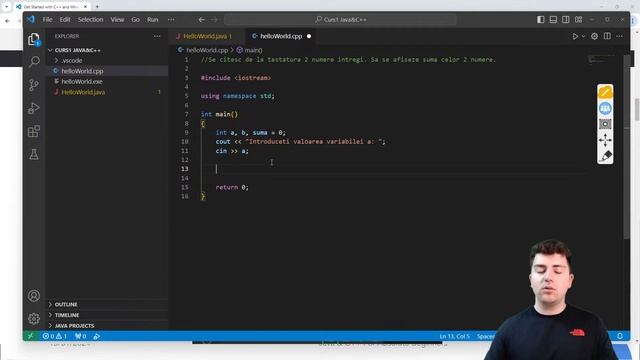Screen dimensions: 640x360
Task: Open the View menu
Action: coord(117,19)
